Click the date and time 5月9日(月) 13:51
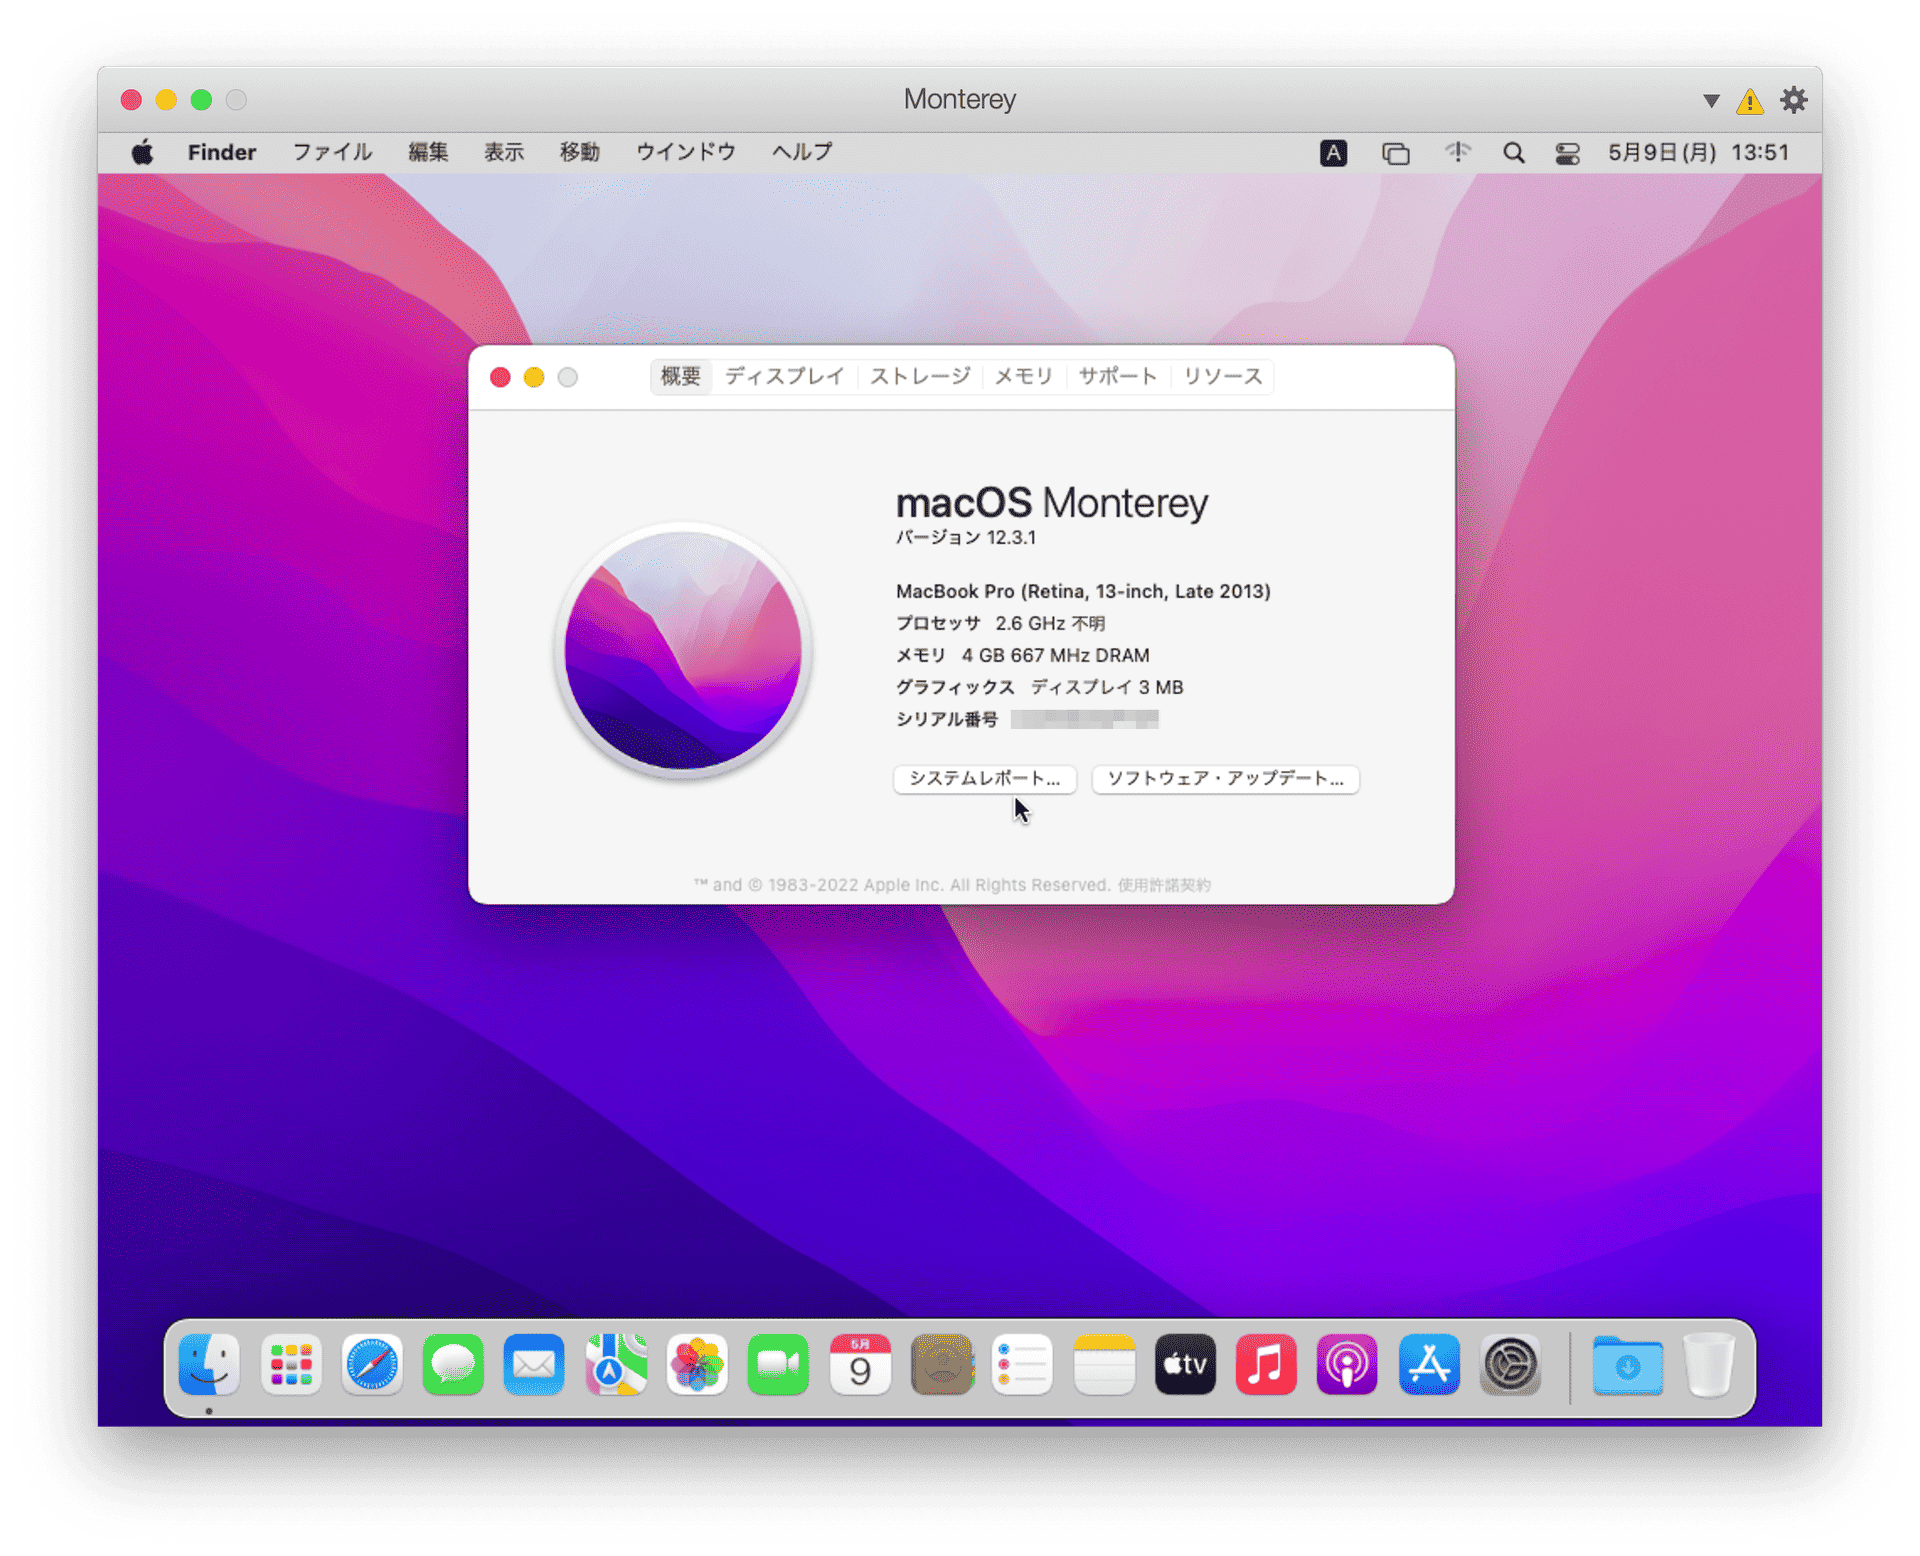 click(x=1698, y=152)
